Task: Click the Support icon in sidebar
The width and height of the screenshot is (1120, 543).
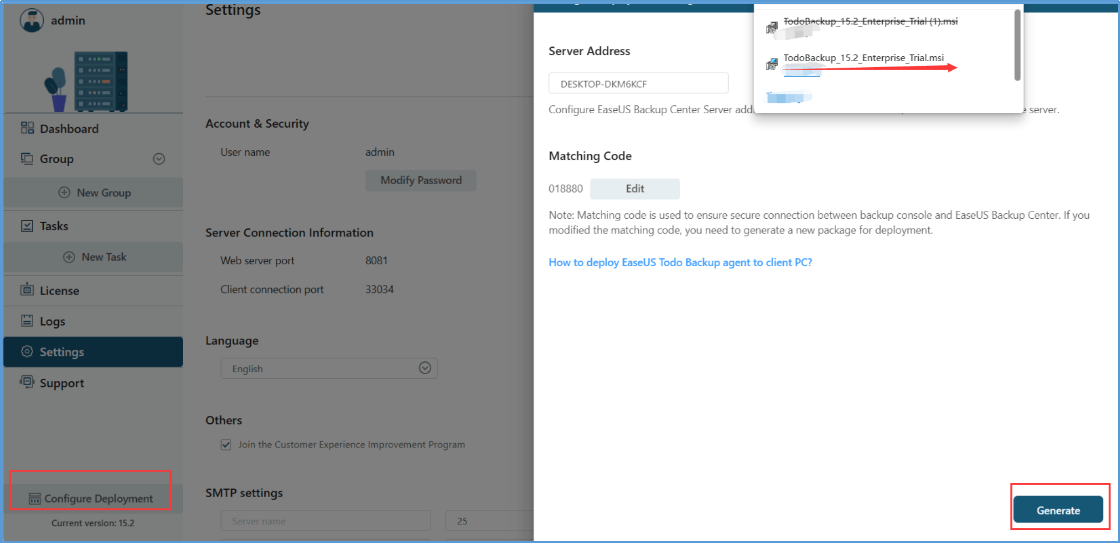Action: 28,383
